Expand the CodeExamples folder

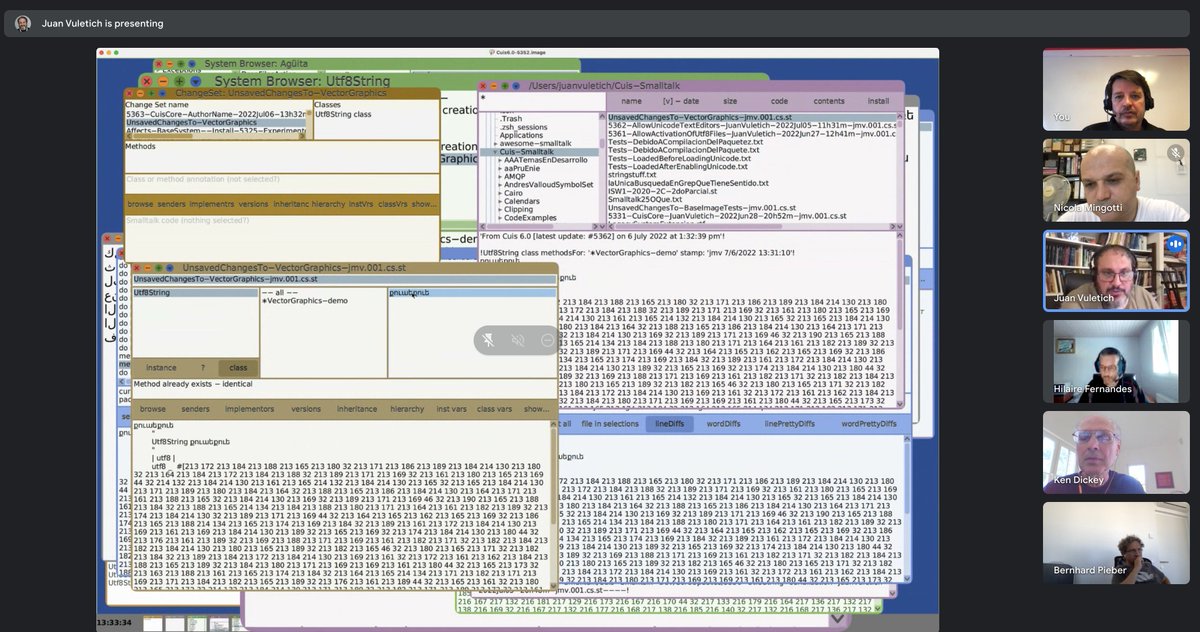coord(499,217)
